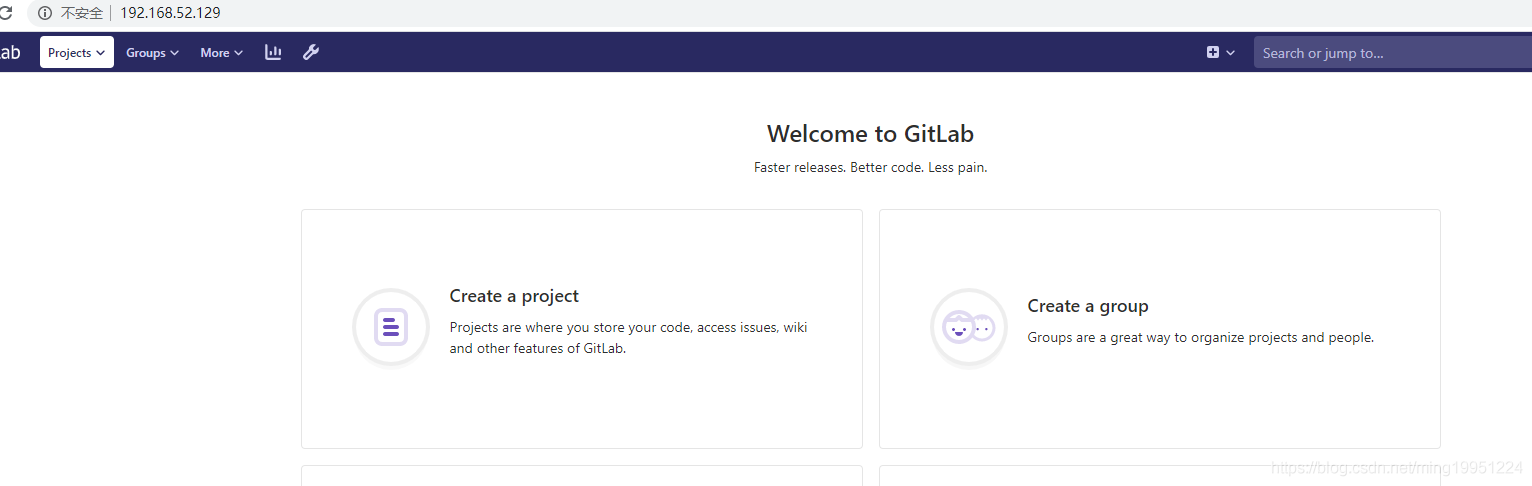
Task: Expand the Groups dropdown menu
Action: 152,52
